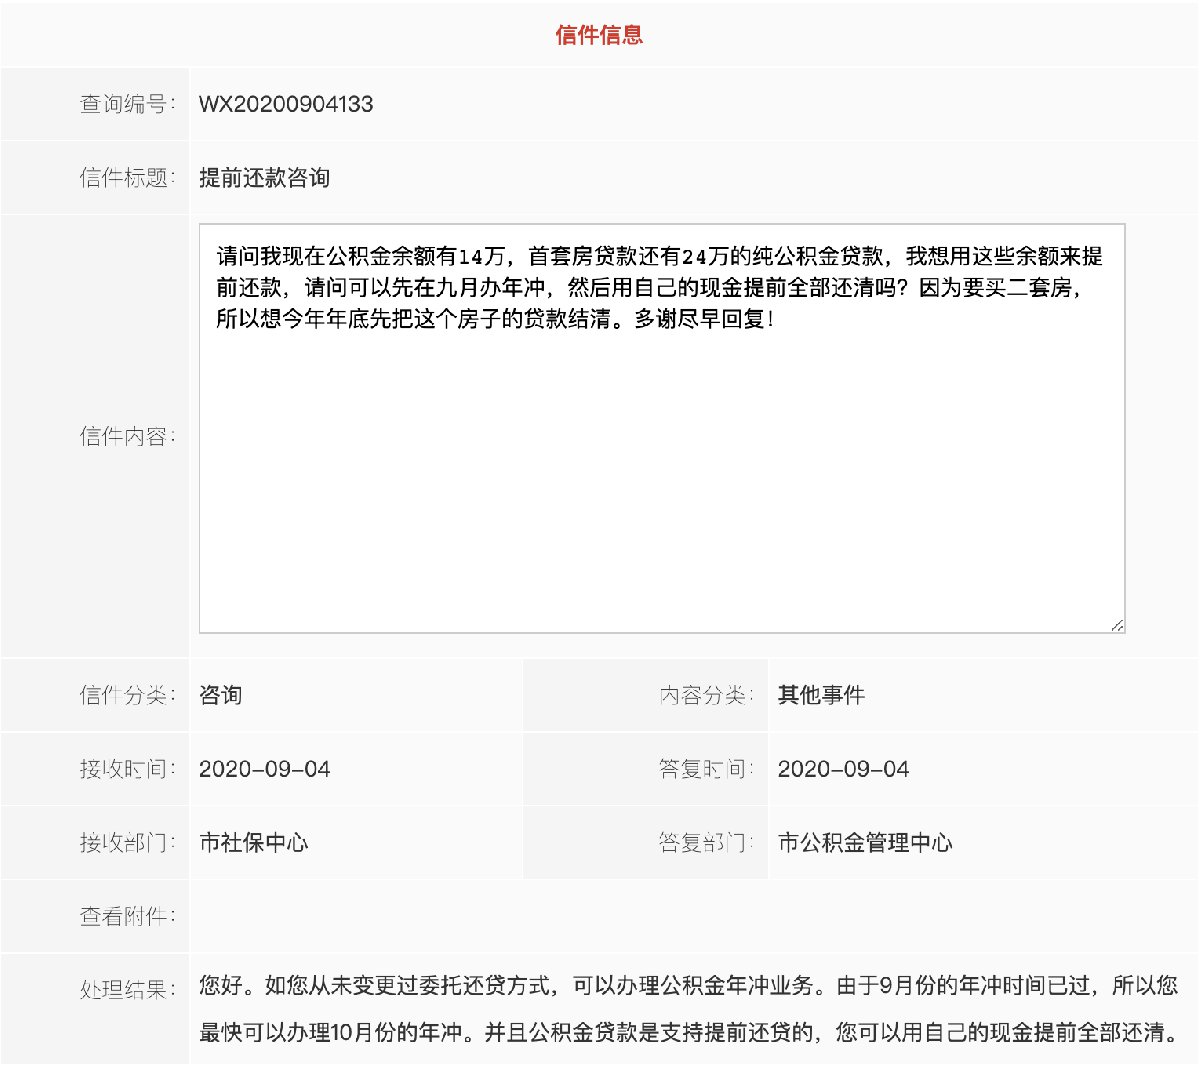Click the 信件信息 header title
1200x1068 pixels.
599,35
